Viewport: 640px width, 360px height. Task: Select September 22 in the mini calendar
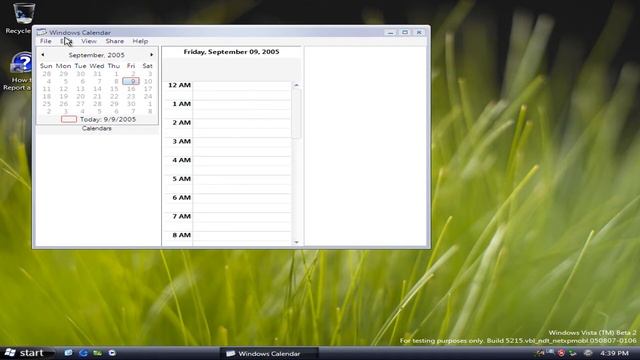tap(114, 96)
